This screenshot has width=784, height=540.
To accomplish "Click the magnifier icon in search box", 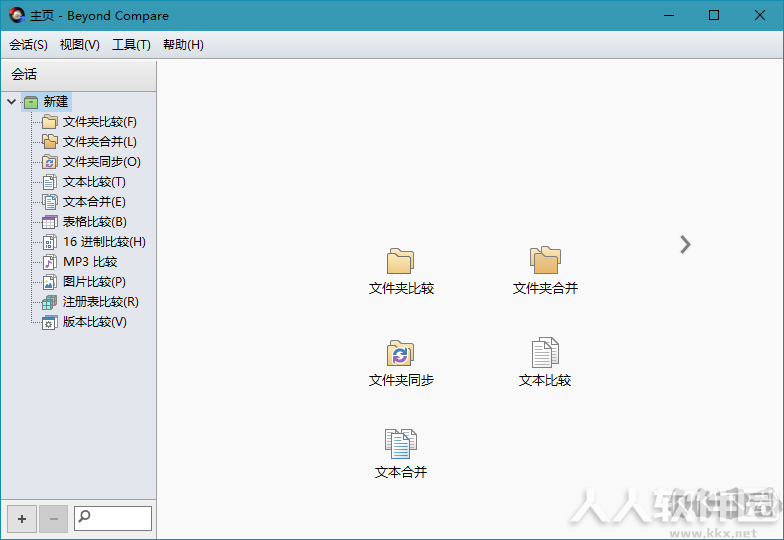I will coord(84,516).
